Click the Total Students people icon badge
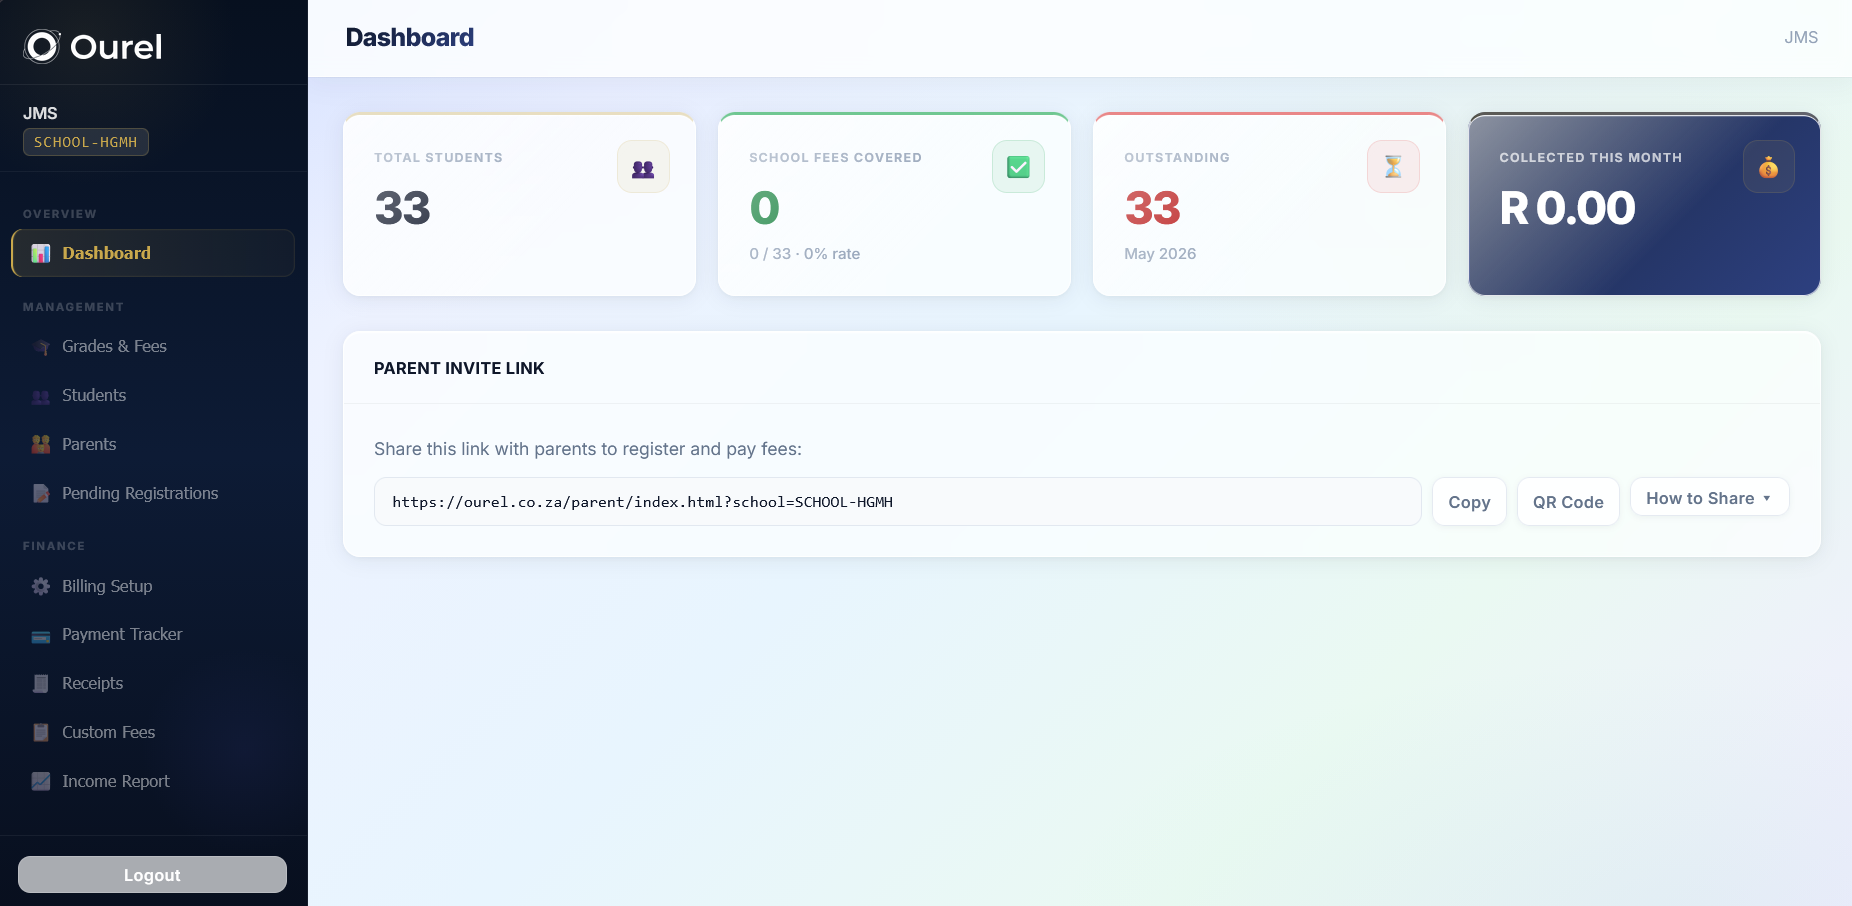 [x=643, y=167]
